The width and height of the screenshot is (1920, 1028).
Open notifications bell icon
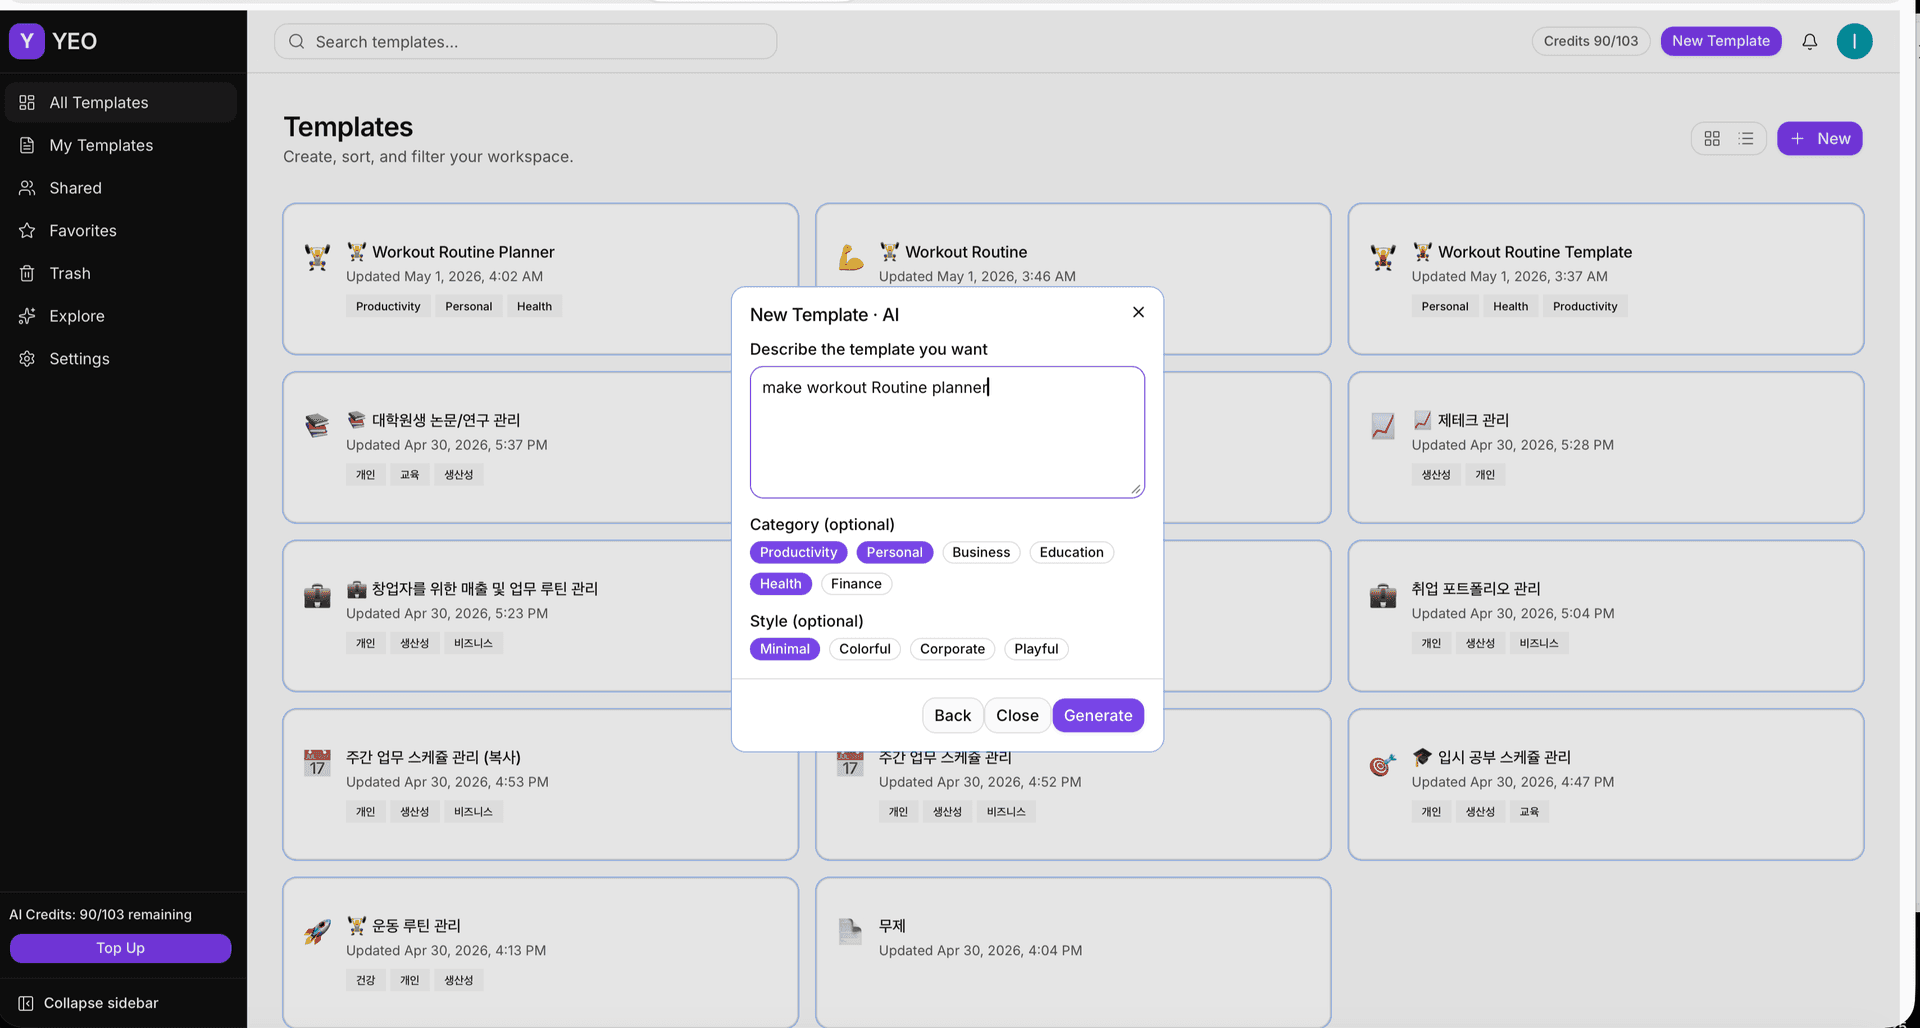click(x=1809, y=41)
